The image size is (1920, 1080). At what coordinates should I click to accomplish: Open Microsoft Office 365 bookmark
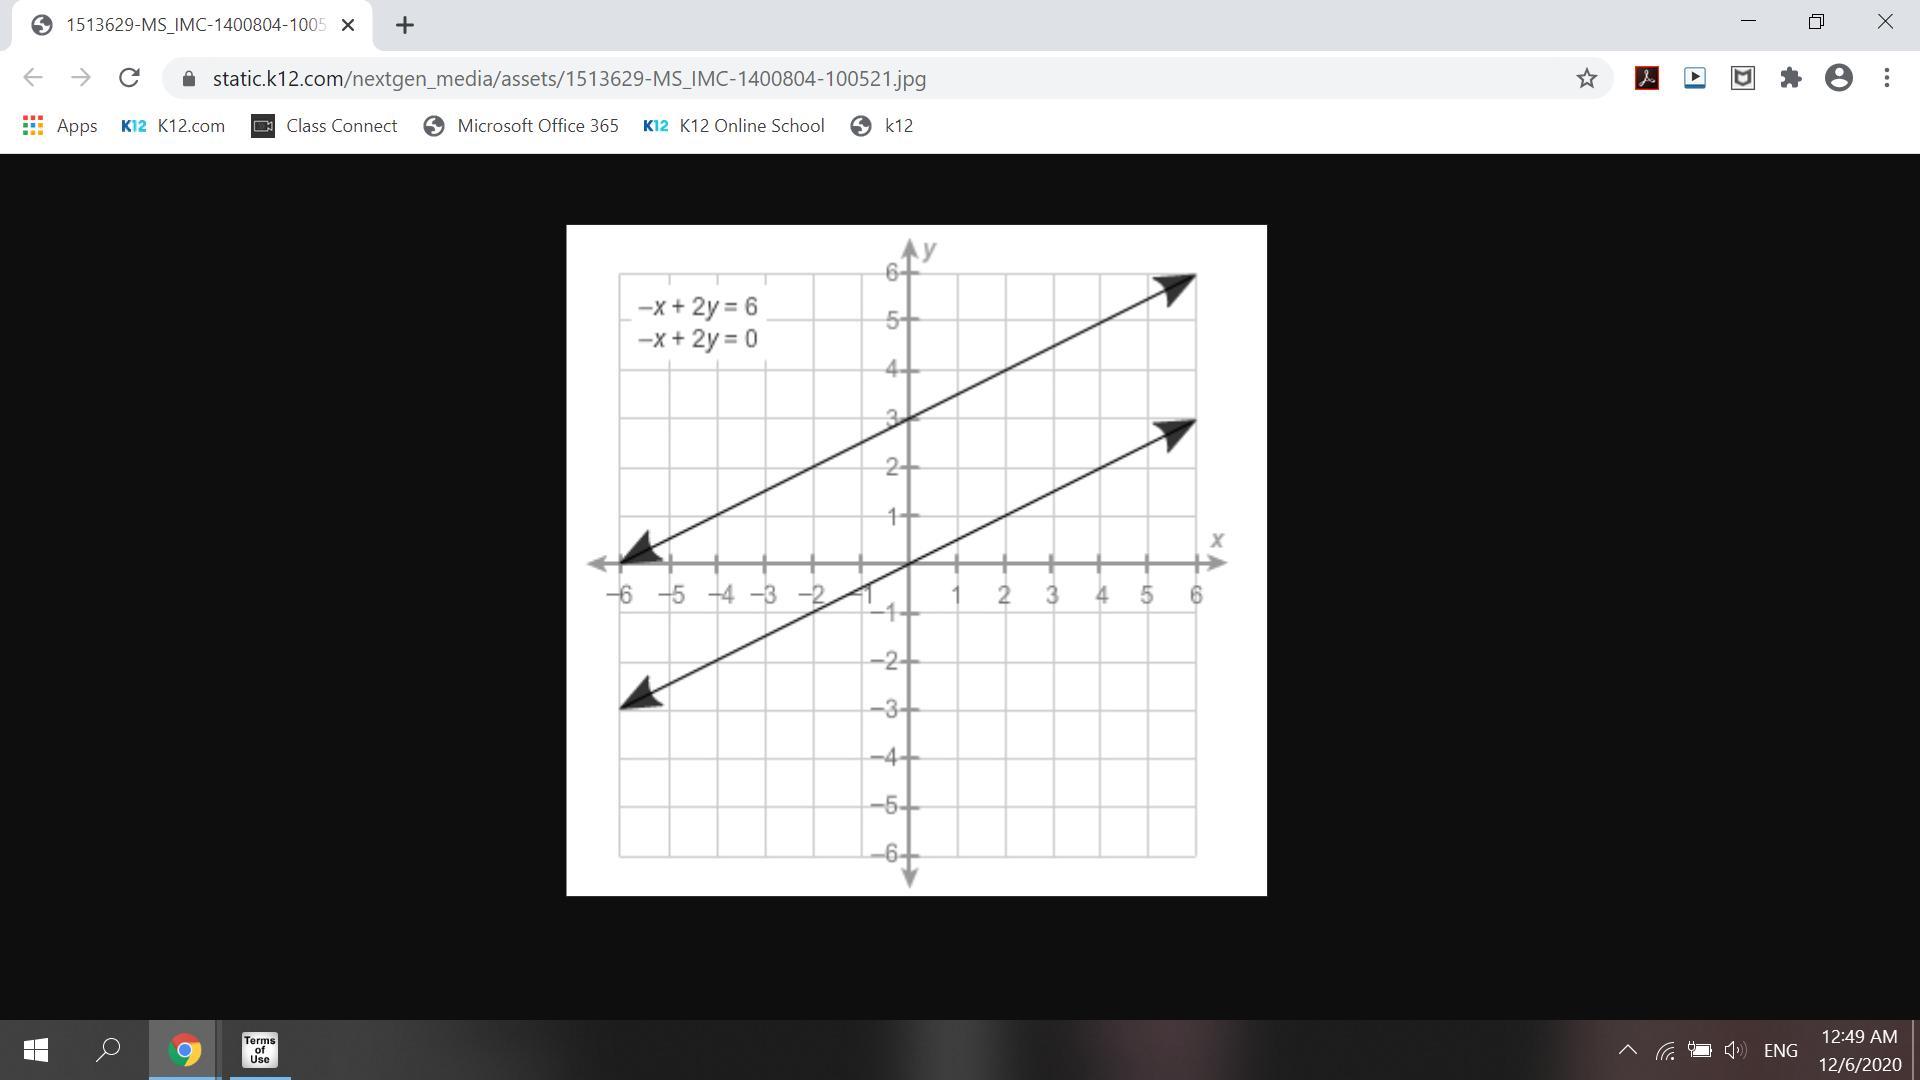(521, 126)
